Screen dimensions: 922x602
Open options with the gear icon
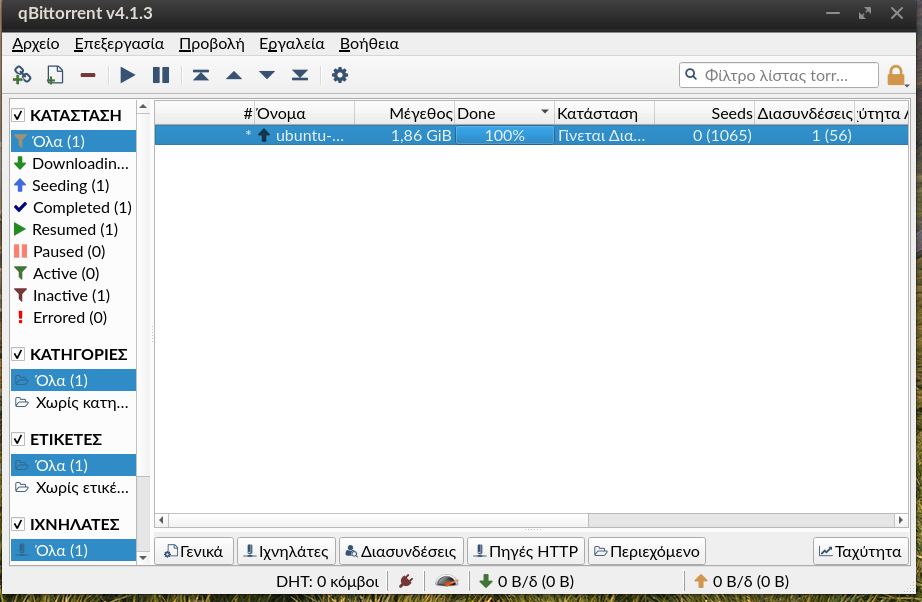pos(340,75)
